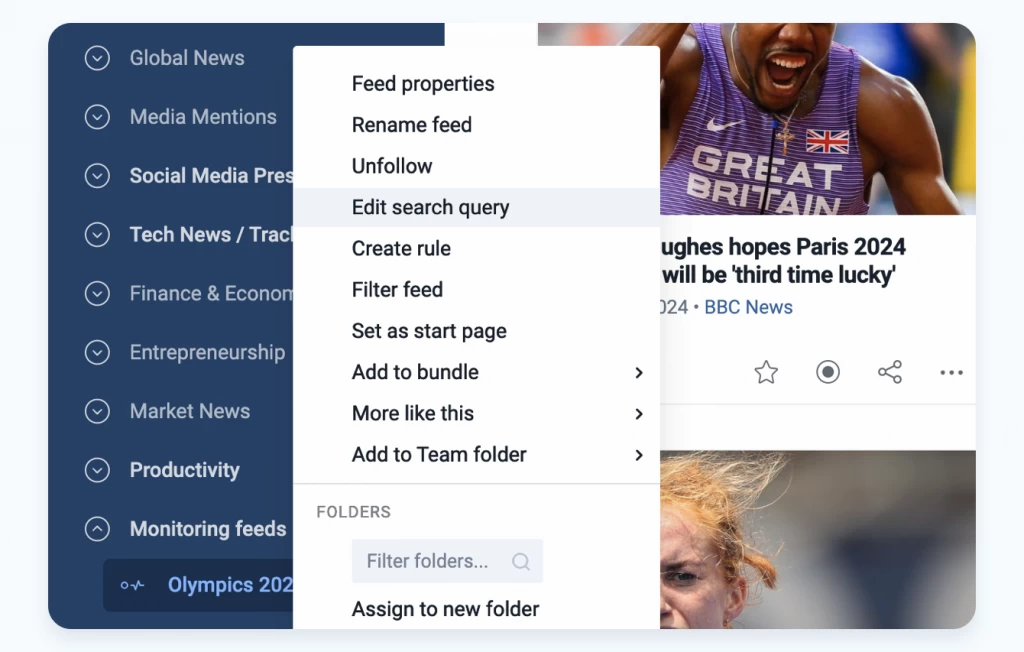This screenshot has width=1024, height=652.
Task: Click the Olympics 2024 feed icon
Action: pos(133,584)
